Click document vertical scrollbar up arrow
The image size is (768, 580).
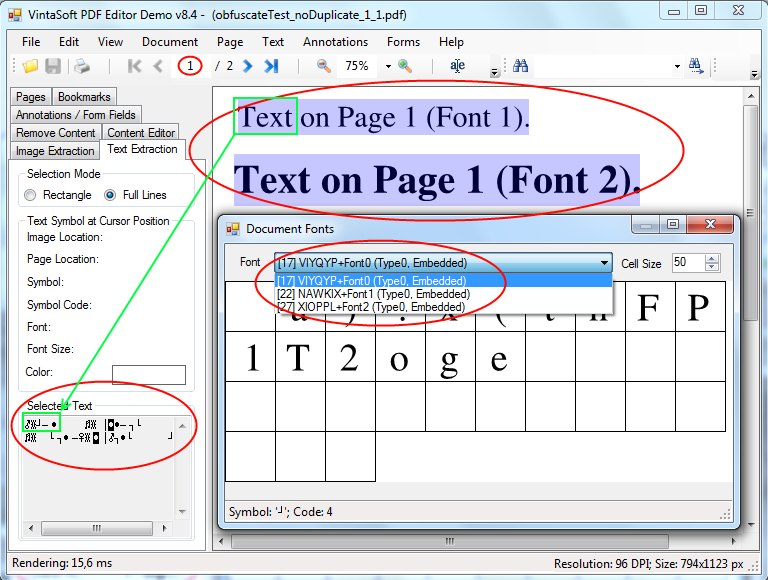pos(751,97)
